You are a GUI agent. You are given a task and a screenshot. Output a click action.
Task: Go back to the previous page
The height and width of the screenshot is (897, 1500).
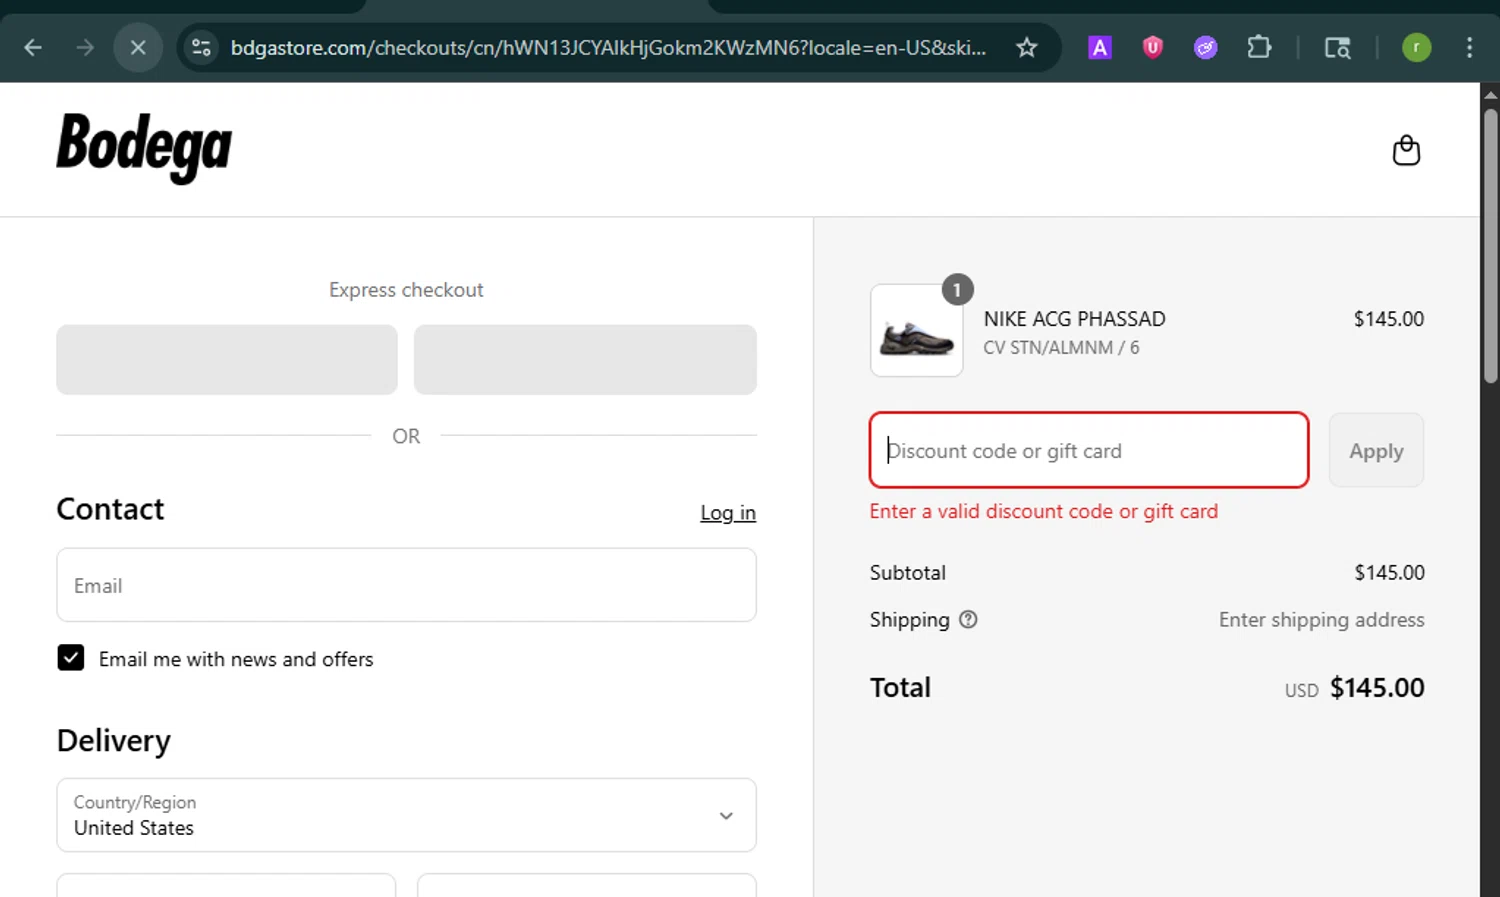click(x=33, y=47)
